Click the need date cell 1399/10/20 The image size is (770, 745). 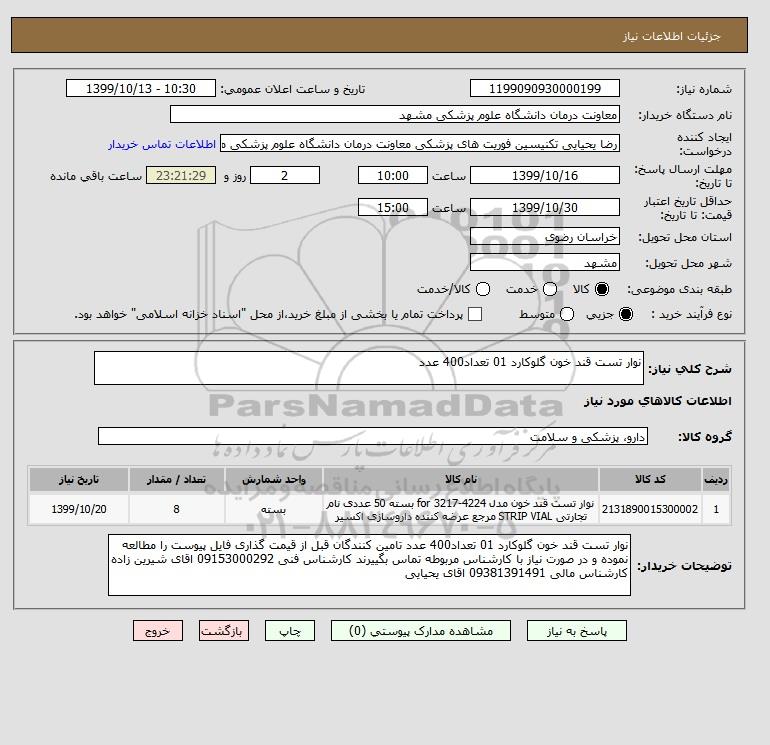point(79,509)
